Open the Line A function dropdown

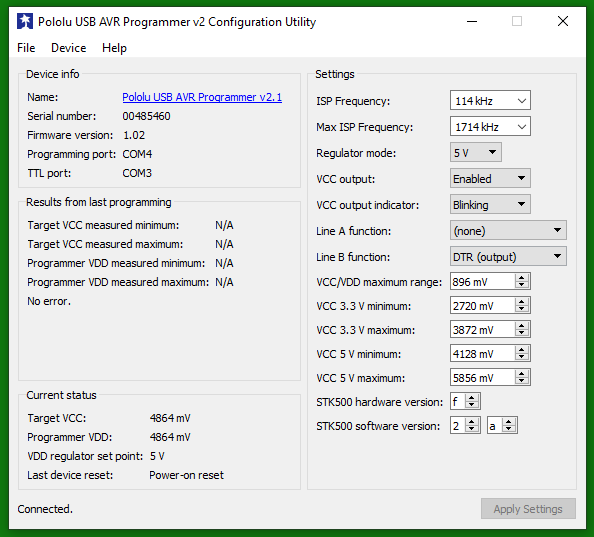pyautogui.click(x=508, y=231)
